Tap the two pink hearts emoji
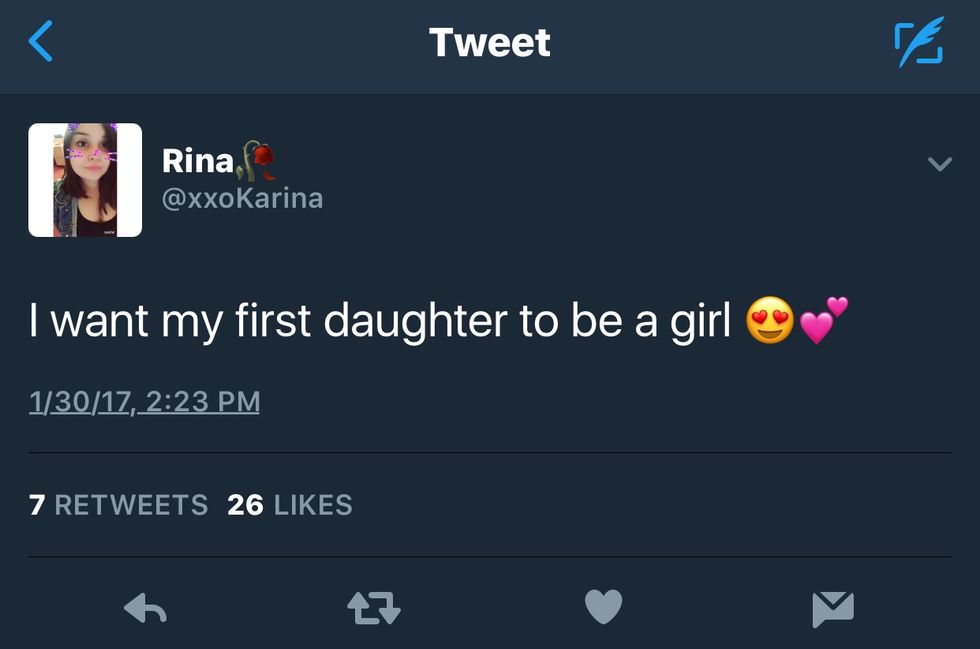 click(824, 320)
